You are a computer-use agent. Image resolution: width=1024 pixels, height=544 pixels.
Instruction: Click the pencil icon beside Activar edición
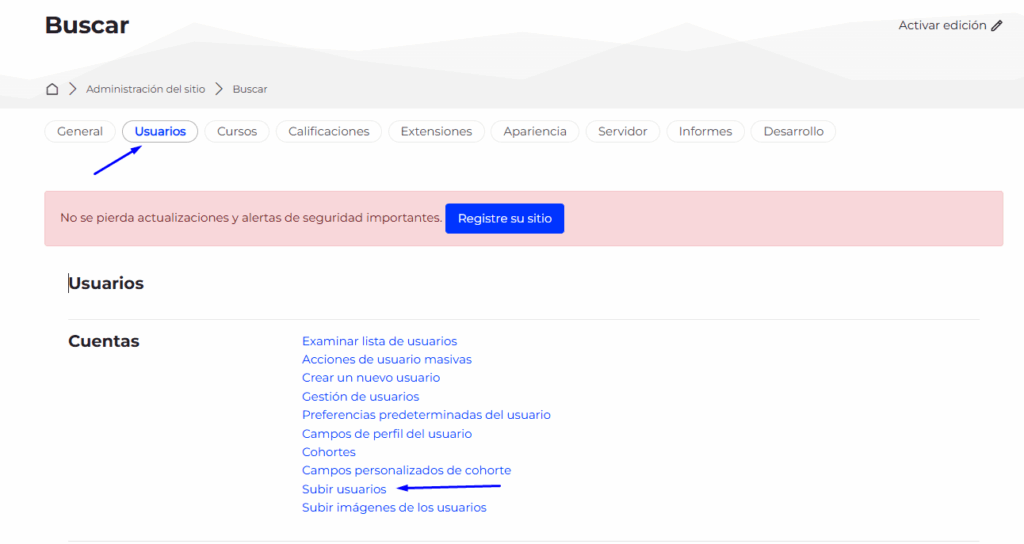996,26
